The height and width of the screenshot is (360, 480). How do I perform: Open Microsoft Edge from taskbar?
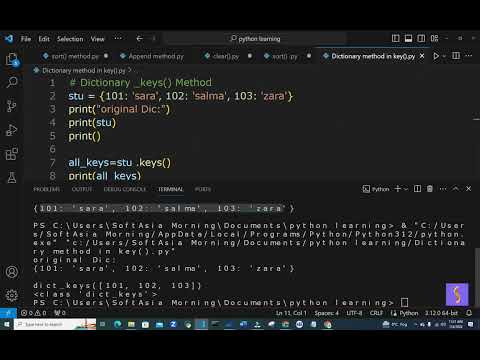coord(117,324)
